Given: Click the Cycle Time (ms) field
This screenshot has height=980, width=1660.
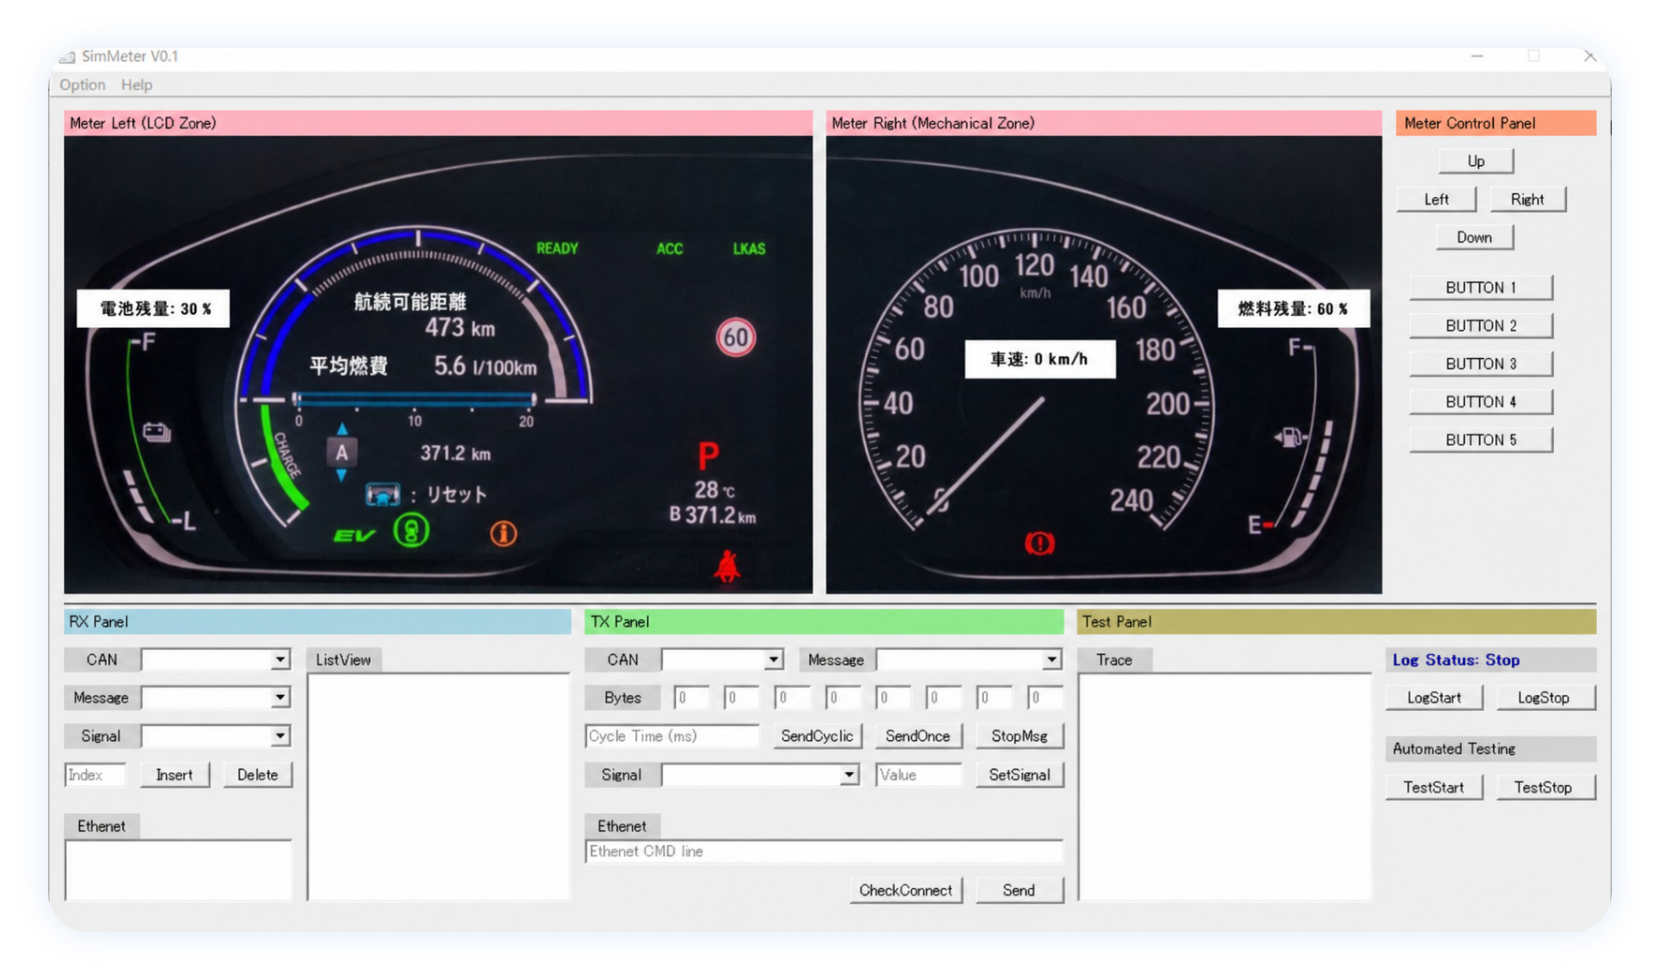Looking at the screenshot, I should pos(672,736).
